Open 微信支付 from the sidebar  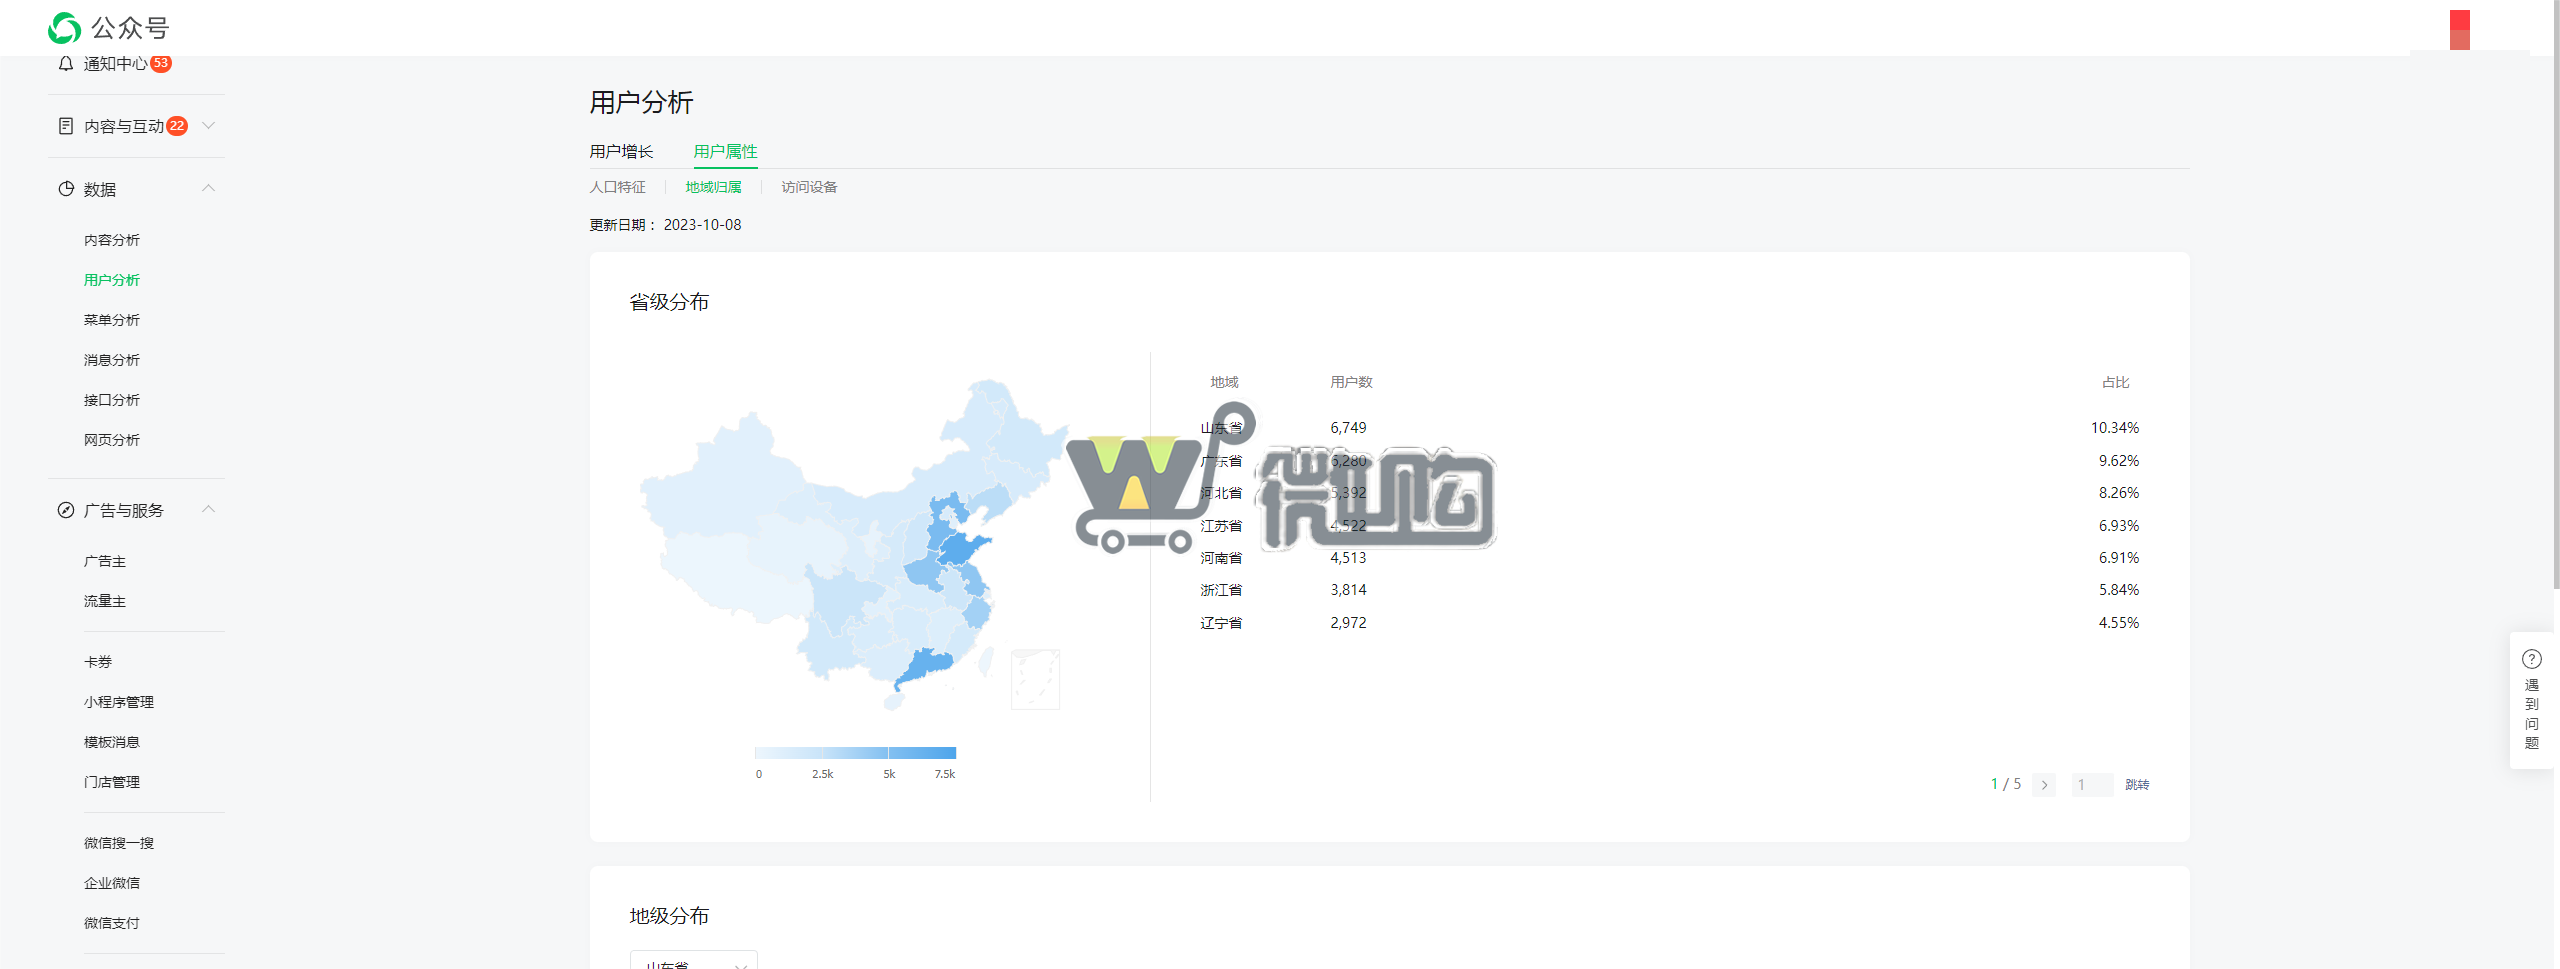(111, 922)
